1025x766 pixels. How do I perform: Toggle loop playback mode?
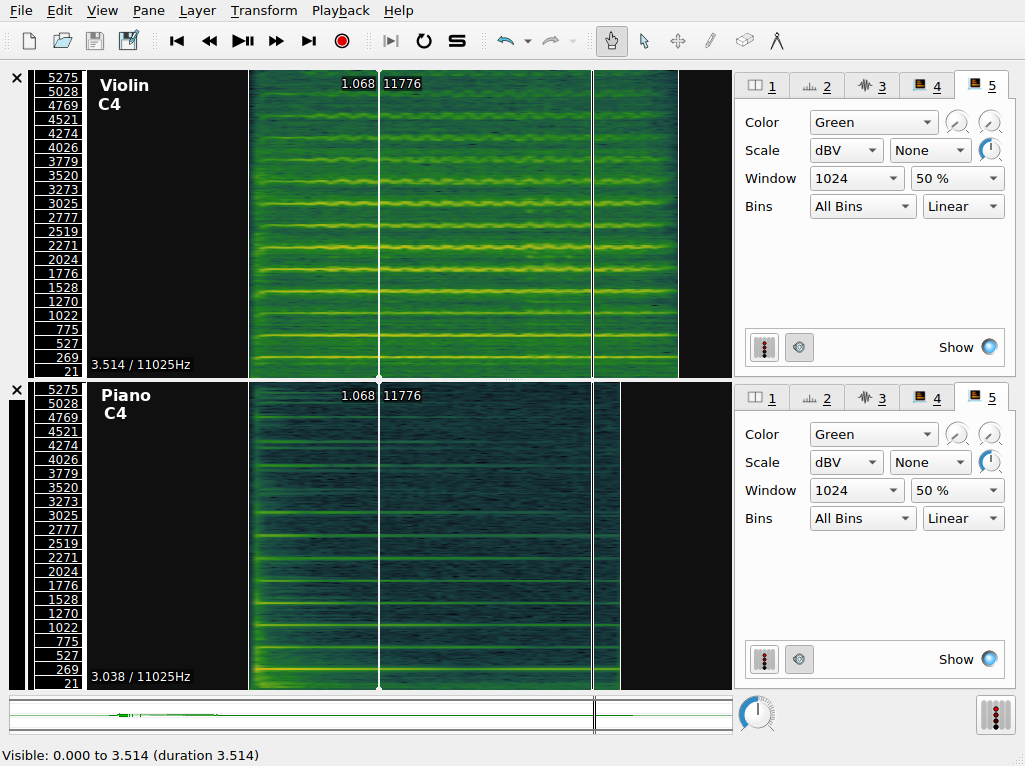click(x=424, y=41)
